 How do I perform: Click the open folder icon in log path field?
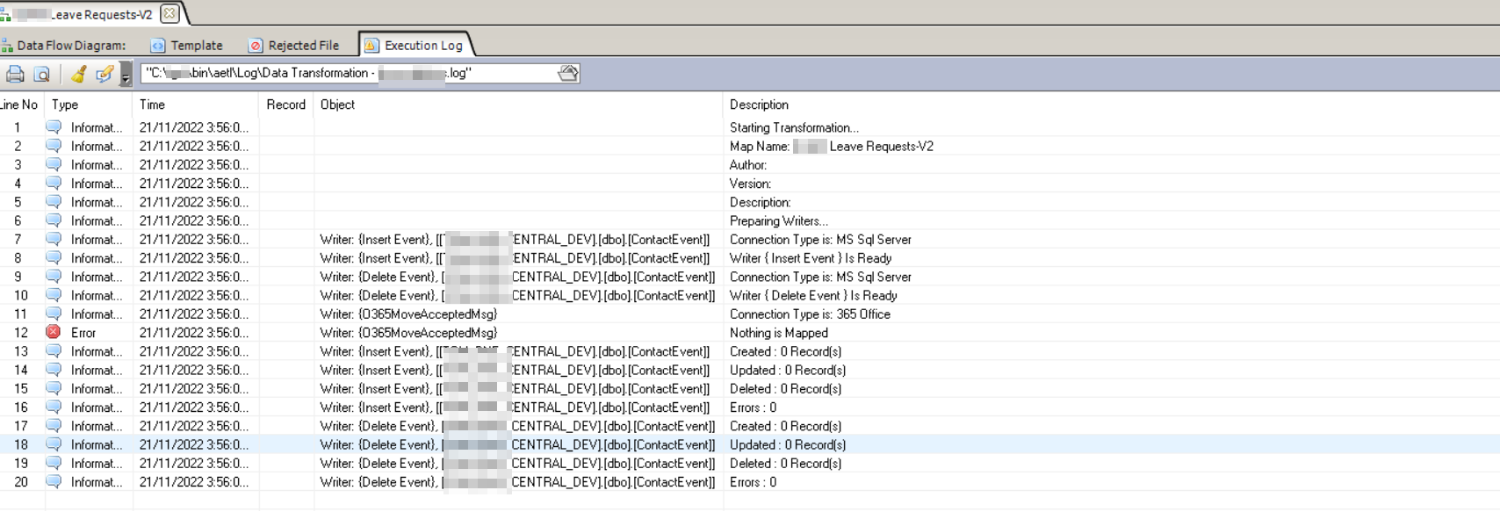[x=568, y=73]
